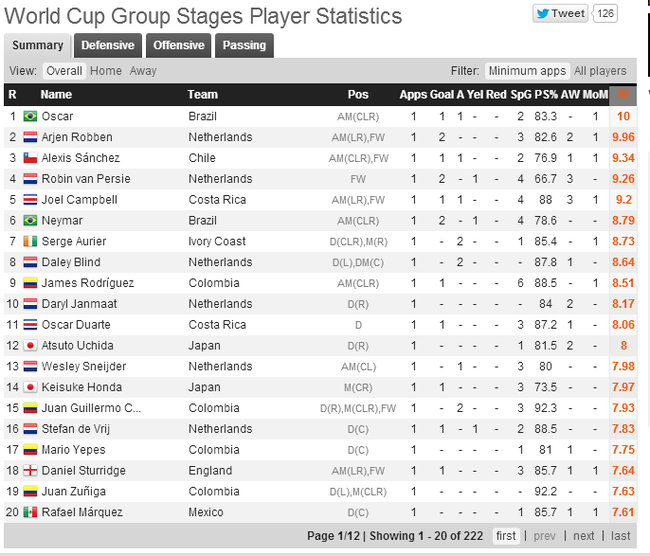
Task: Click Costa Rica flag beside Joel Campbell
Action: [x=30, y=200]
